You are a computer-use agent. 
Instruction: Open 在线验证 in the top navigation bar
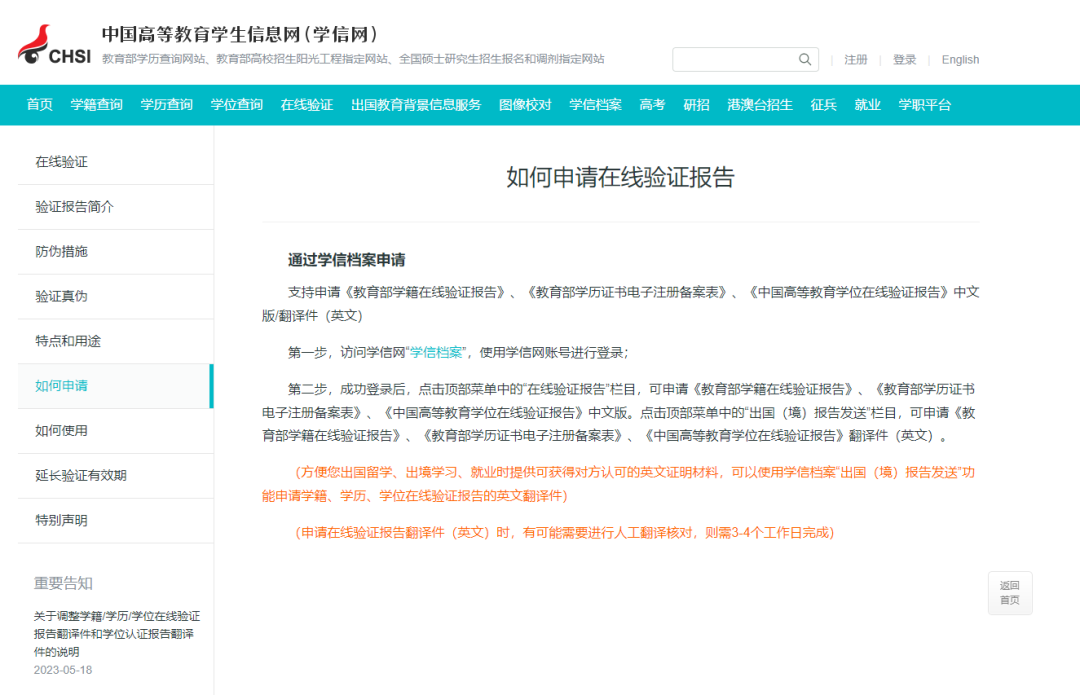click(x=307, y=105)
